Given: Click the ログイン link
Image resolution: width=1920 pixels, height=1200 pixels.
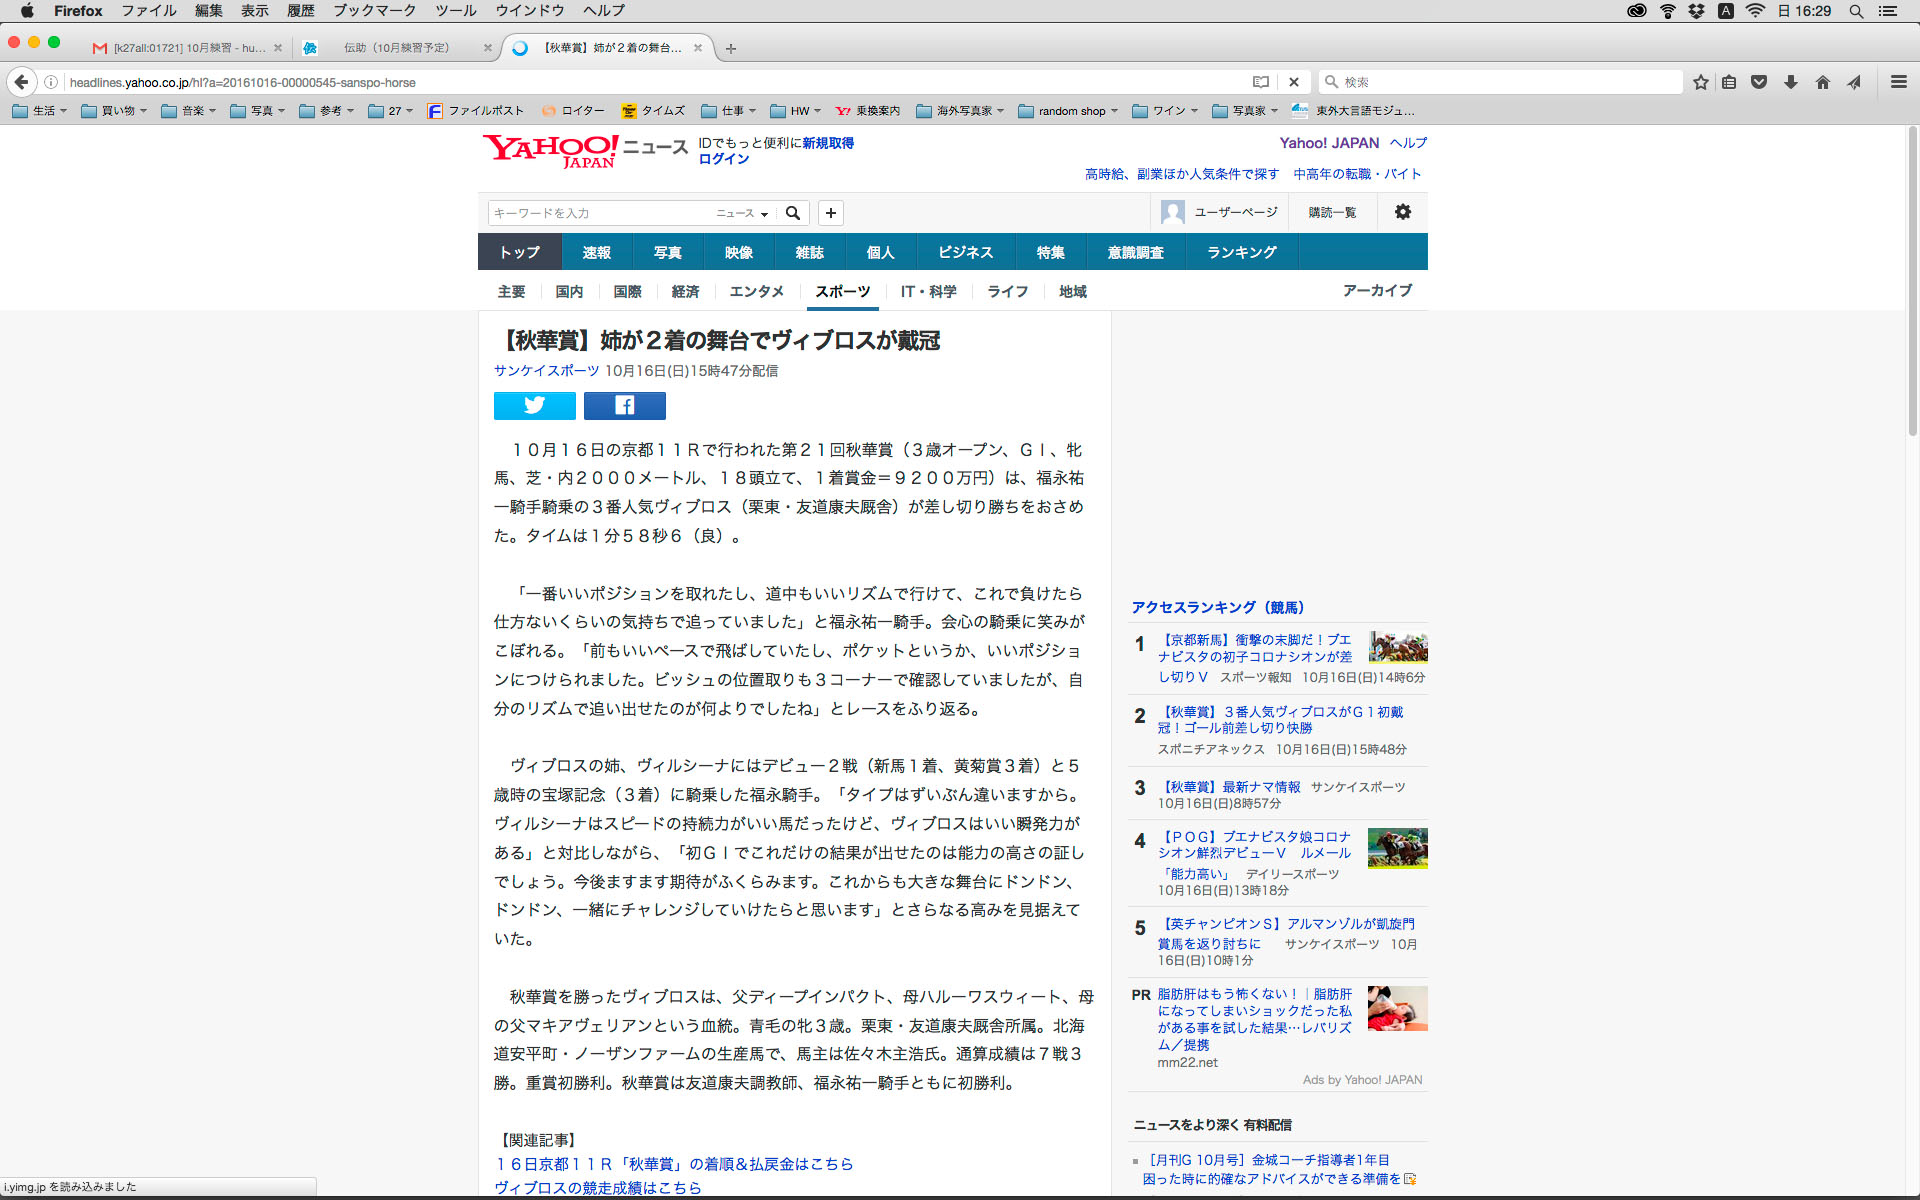Looking at the screenshot, I should pyautogui.click(x=723, y=159).
